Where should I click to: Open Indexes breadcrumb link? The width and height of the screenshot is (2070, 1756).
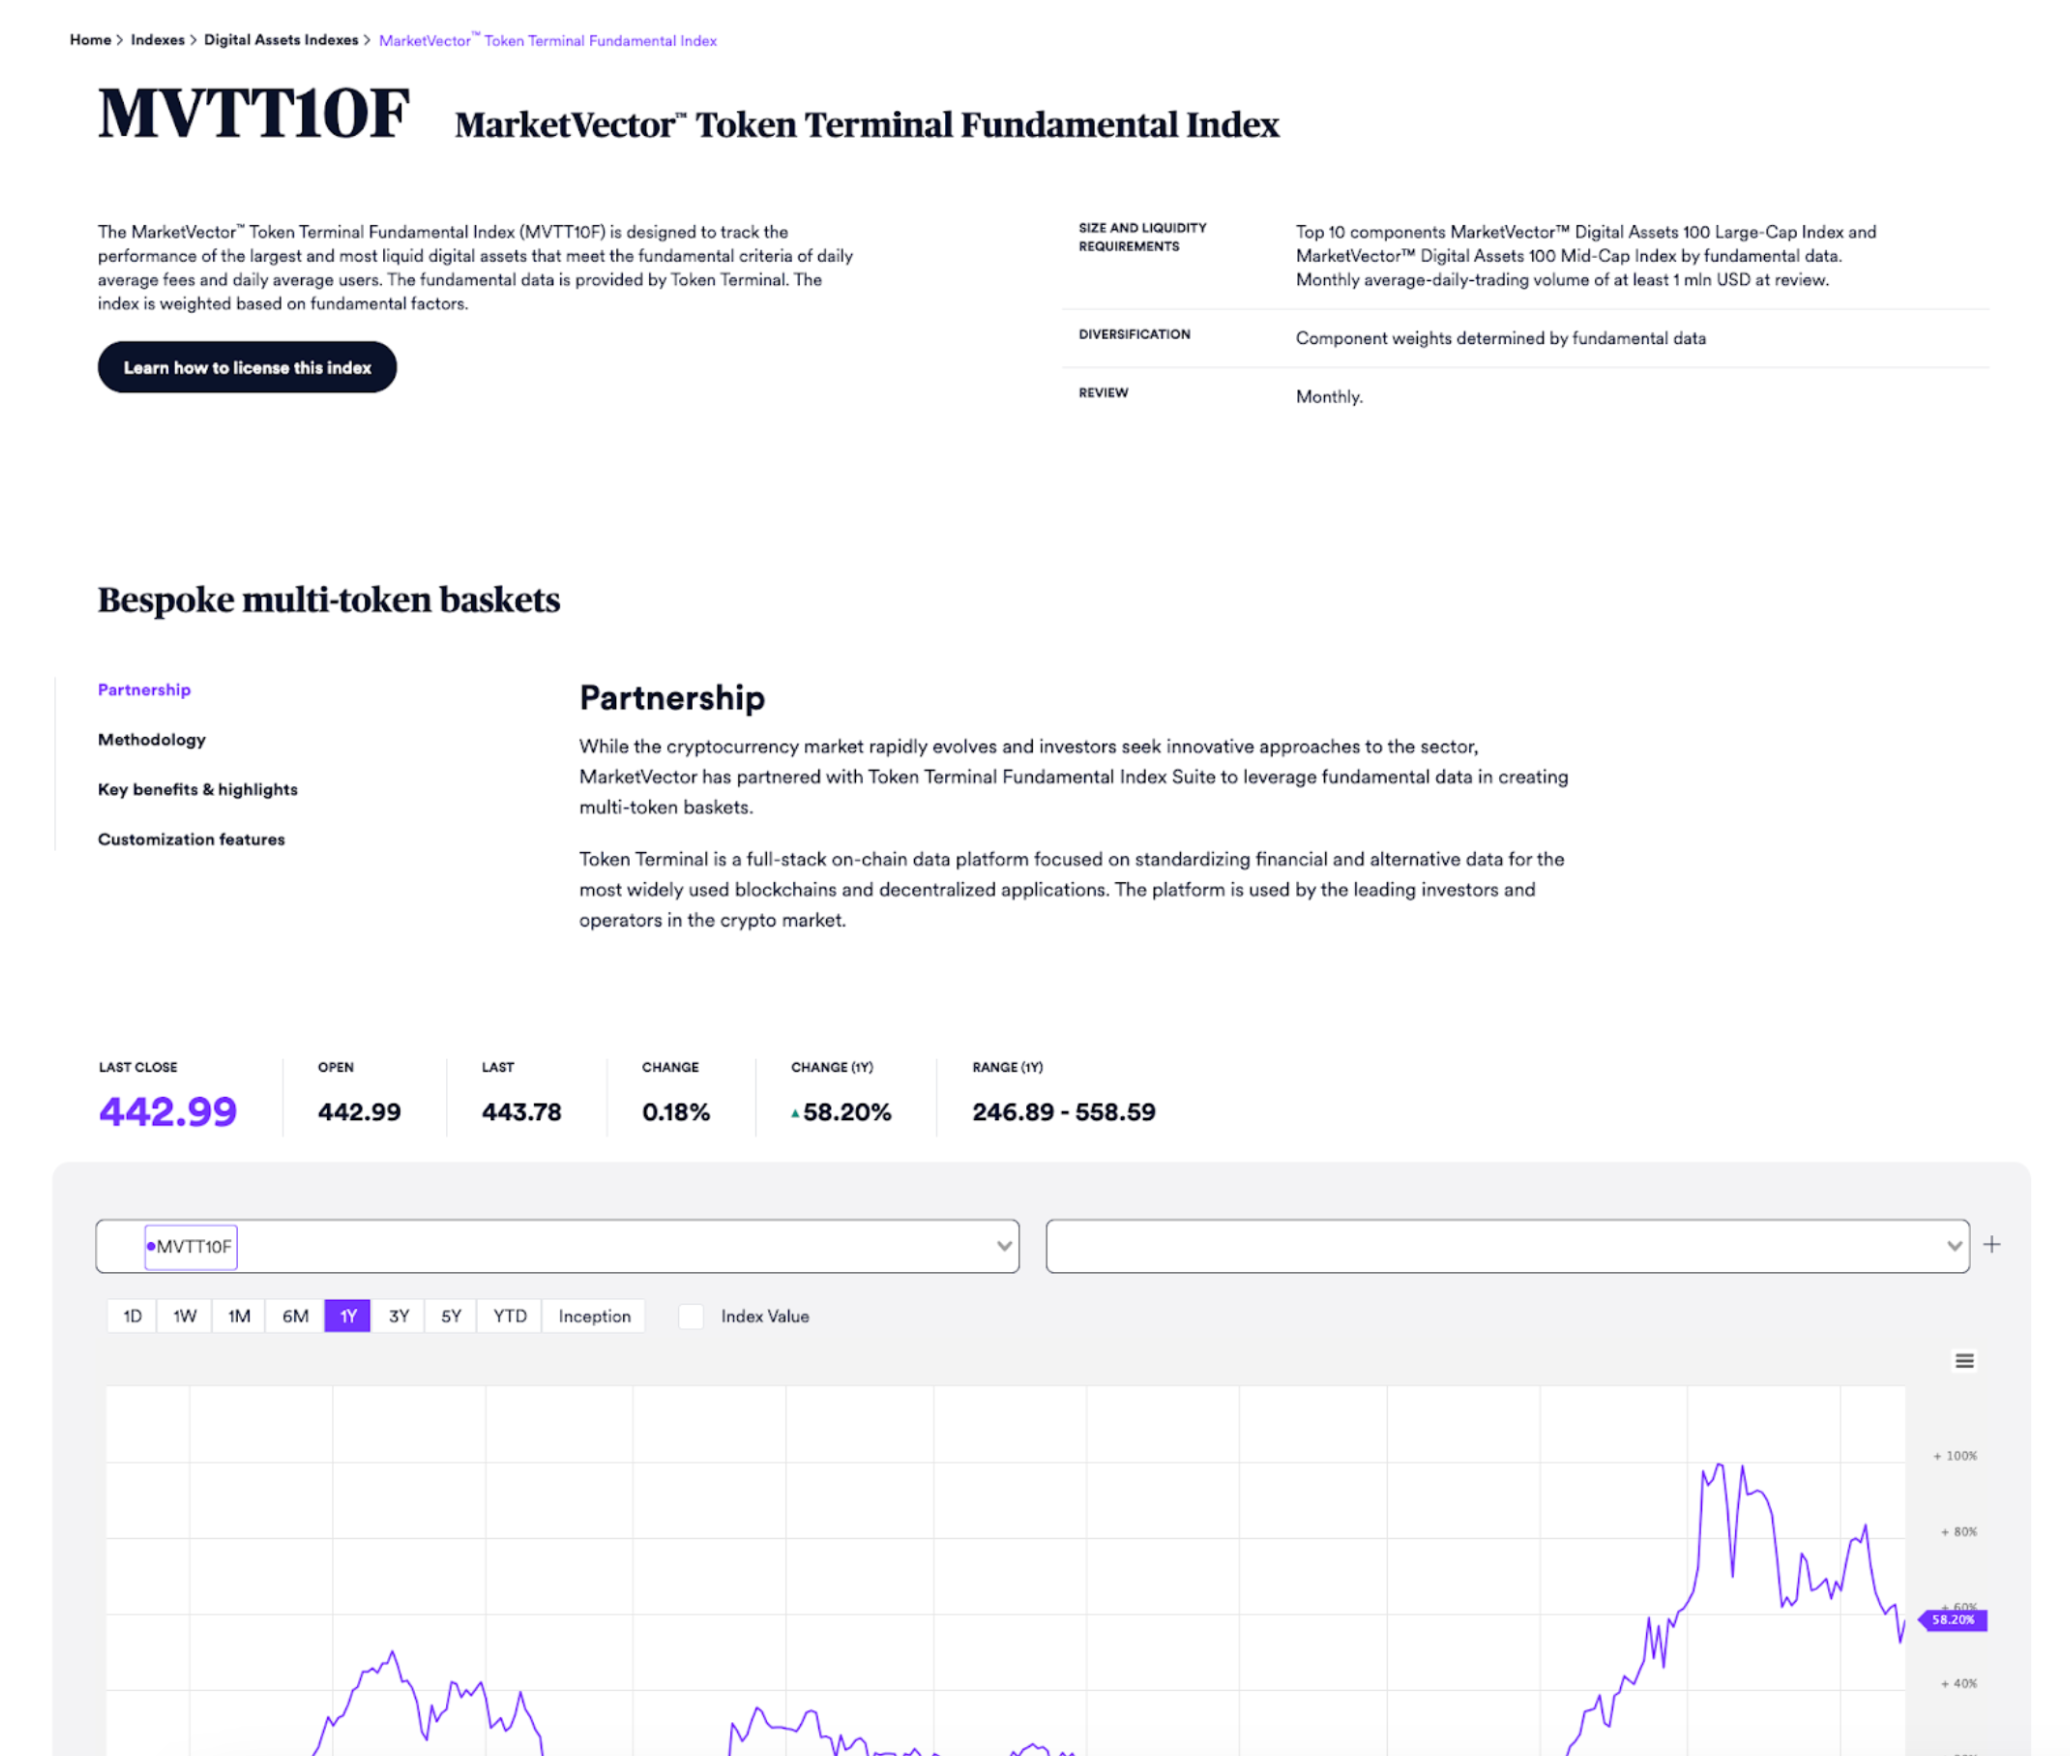(x=157, y=40)
